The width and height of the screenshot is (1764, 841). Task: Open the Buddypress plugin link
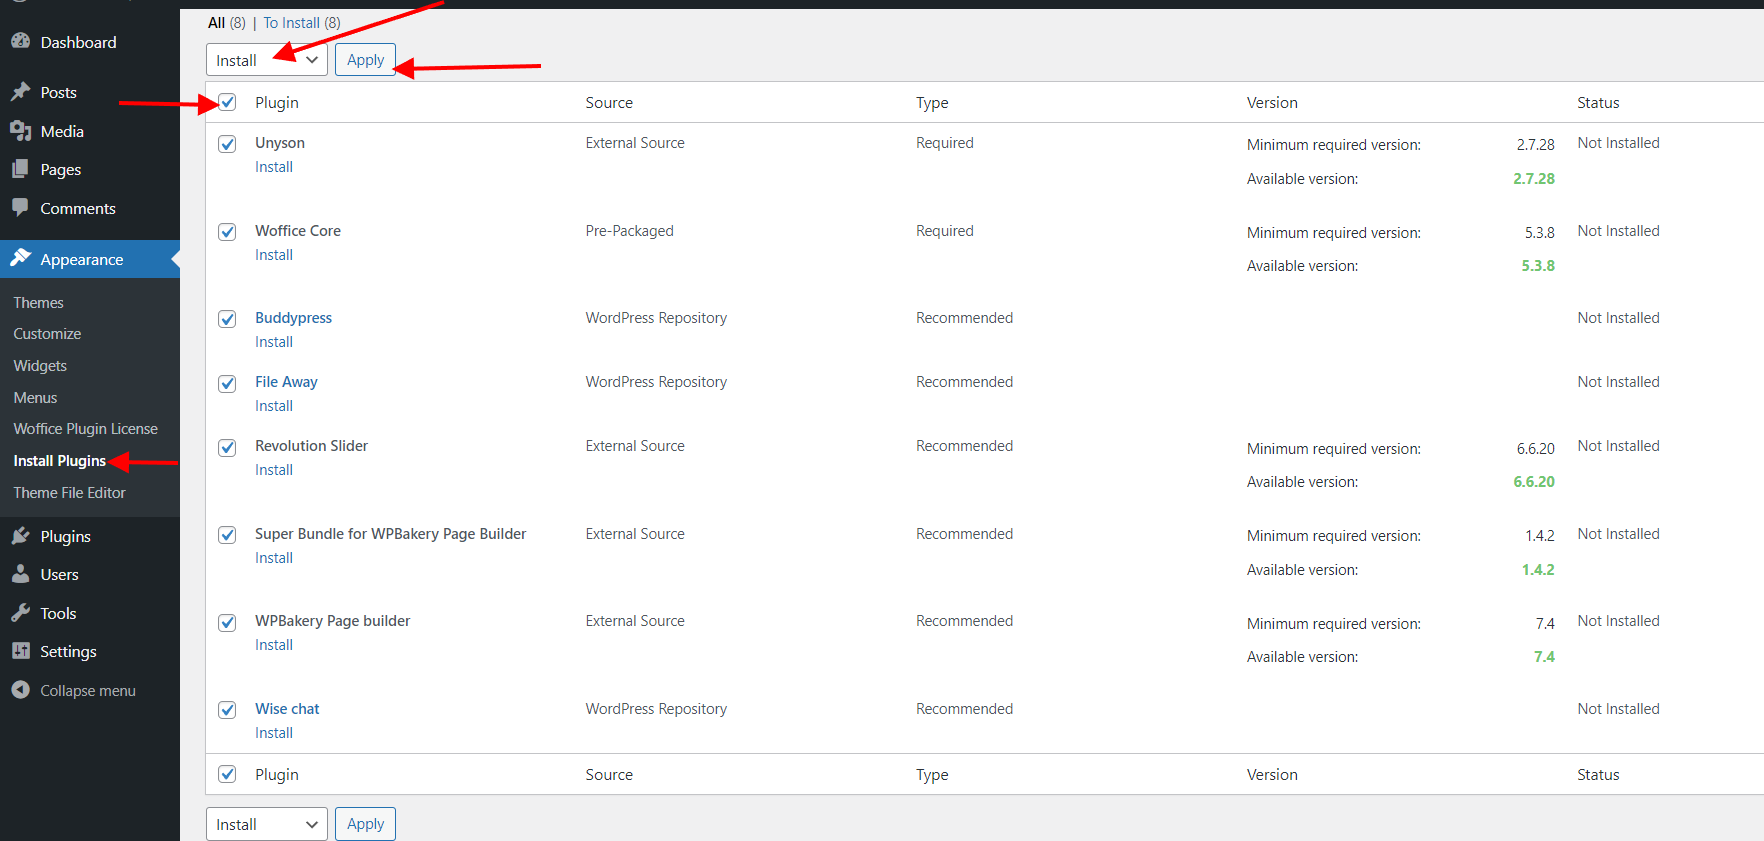pos(293,318)
